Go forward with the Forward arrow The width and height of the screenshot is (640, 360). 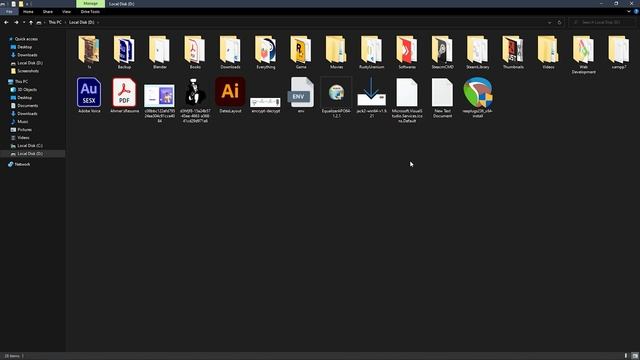16,22
